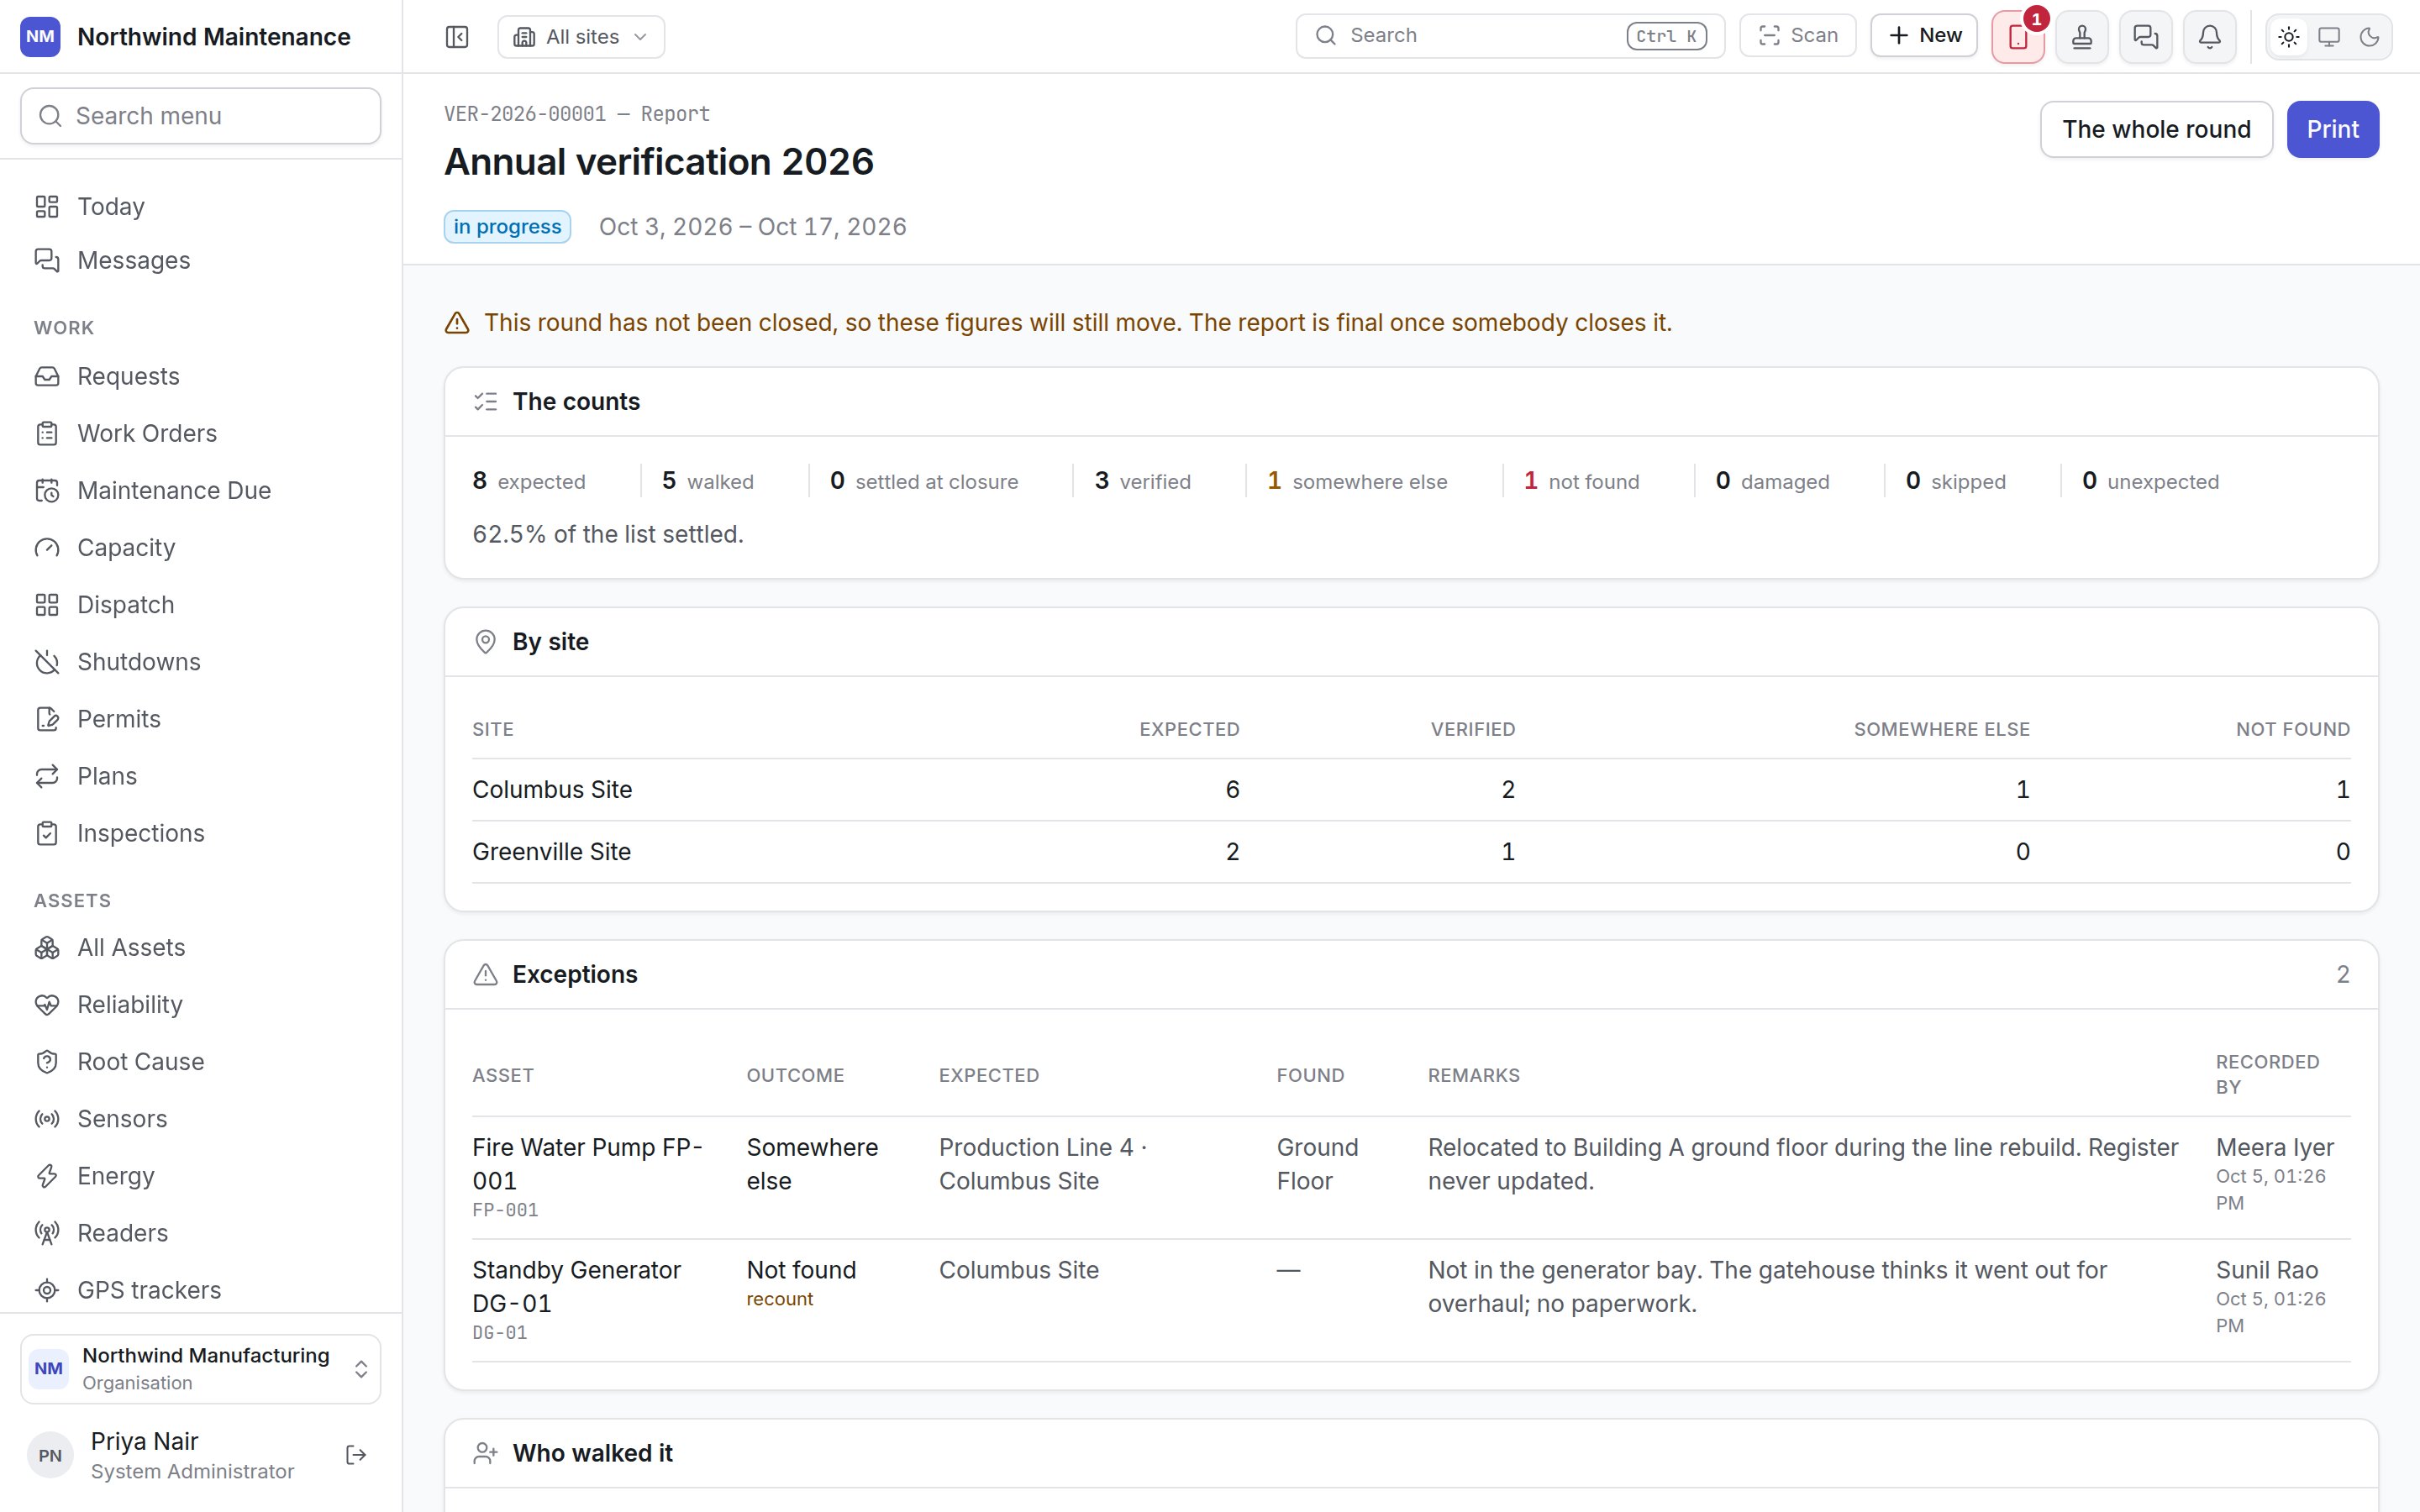The width and height of the screenshot is (2420, 1512).
Task: Click the Exceptions warning icon
Action: point(485,975)
